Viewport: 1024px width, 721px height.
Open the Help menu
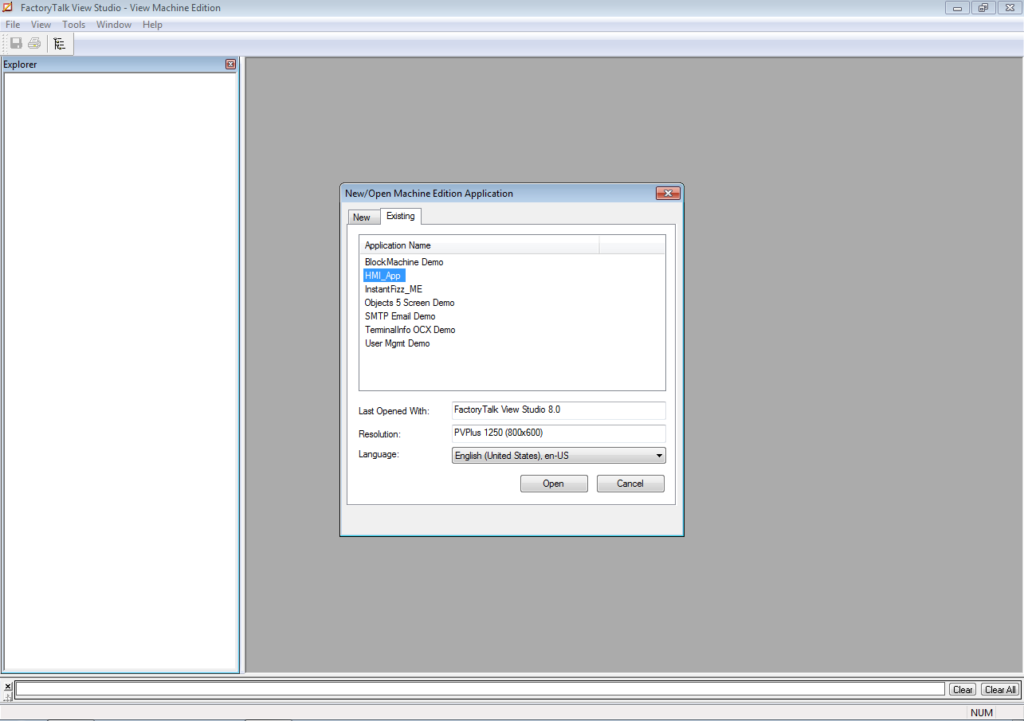(x=152, y=24)
